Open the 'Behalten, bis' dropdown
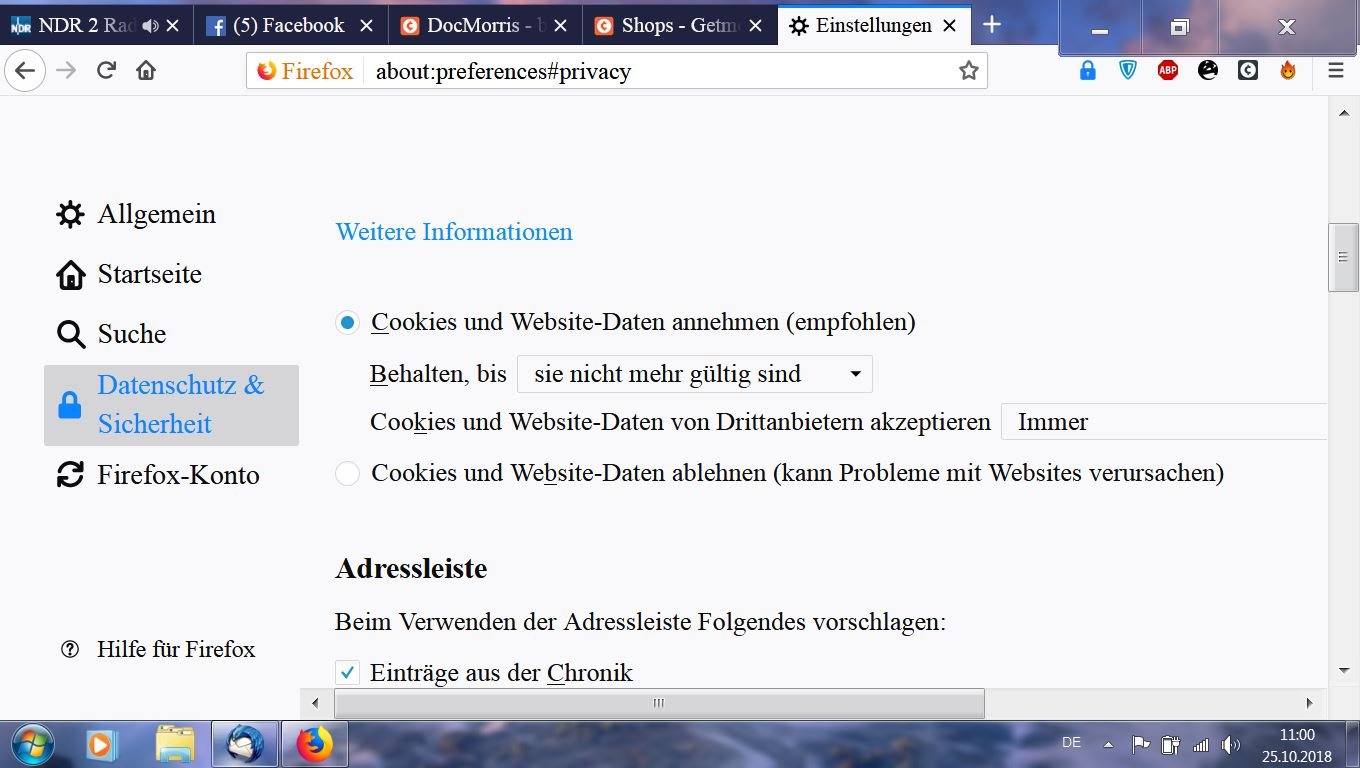Viewport: 1360px width, 768px height. click(x=694, y=374)
